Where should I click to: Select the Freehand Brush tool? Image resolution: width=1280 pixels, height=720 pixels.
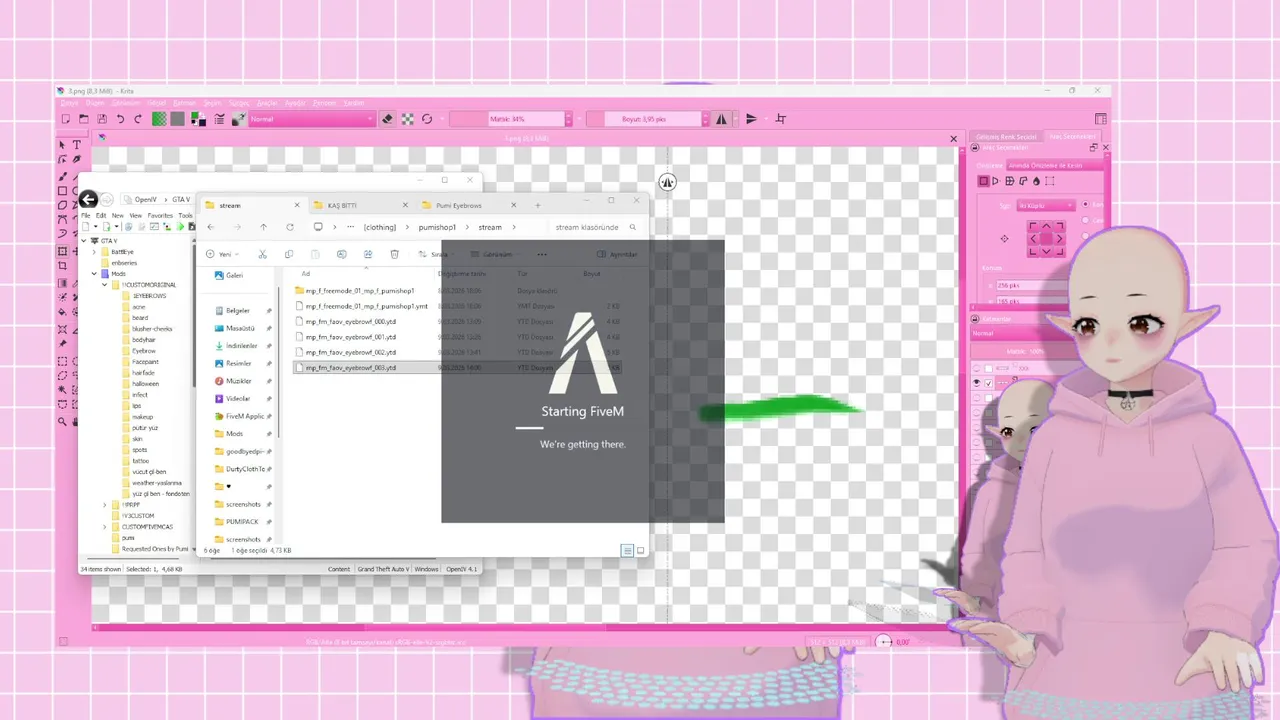[x=63, y=175]
